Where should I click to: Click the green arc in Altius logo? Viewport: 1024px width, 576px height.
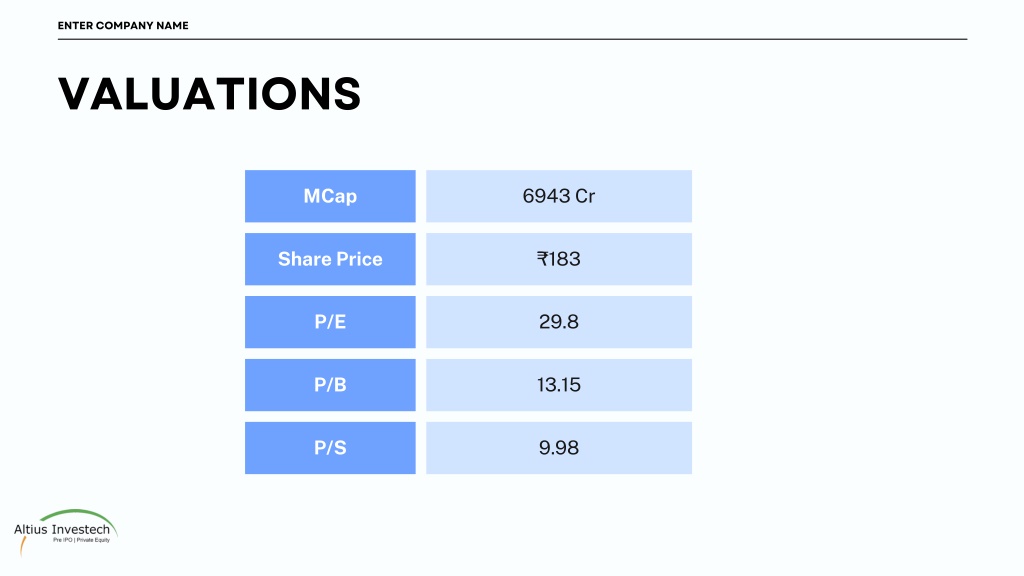coord(78,513)
